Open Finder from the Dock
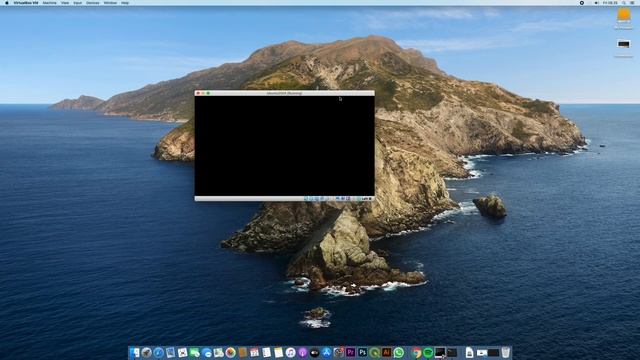This screenshot has height=360, width=640. click(x=134, y=352)
